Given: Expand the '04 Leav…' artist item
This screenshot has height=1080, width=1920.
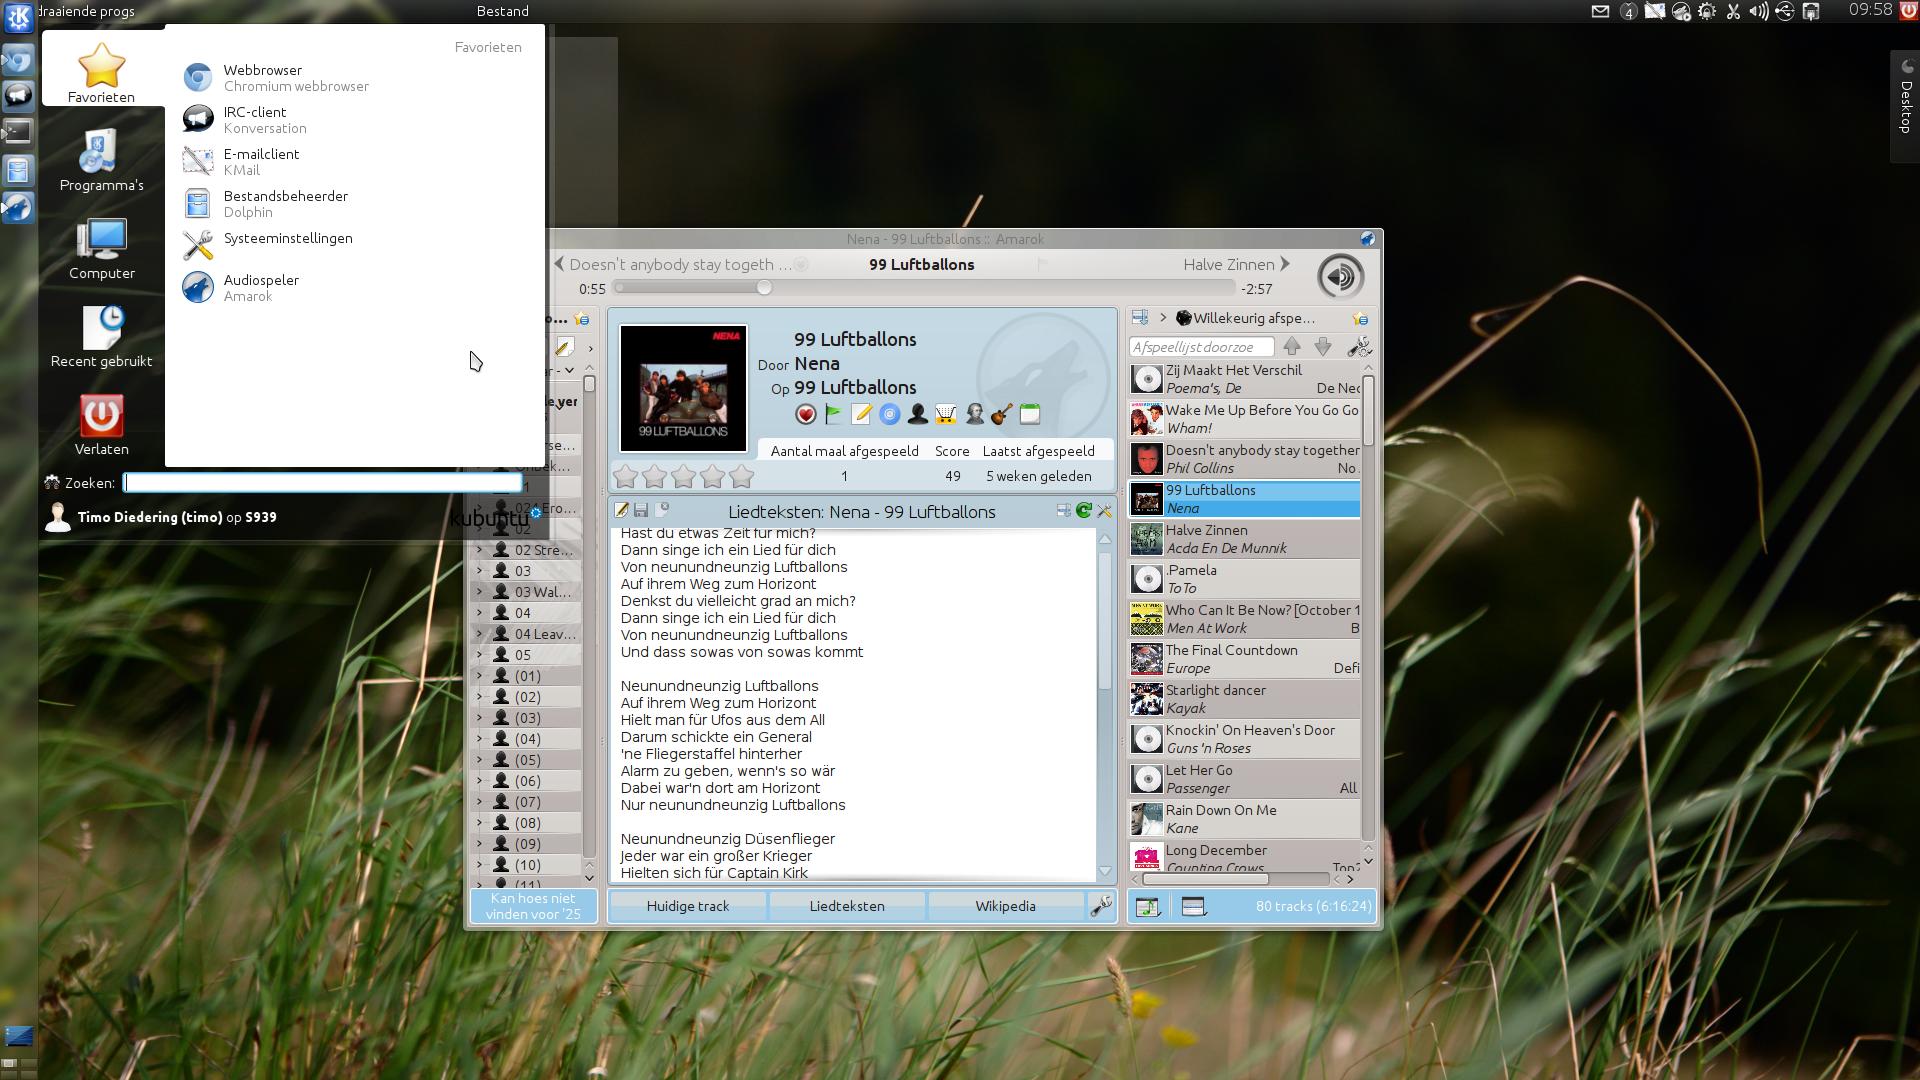Looking at the screenshot, I should 479,633.
